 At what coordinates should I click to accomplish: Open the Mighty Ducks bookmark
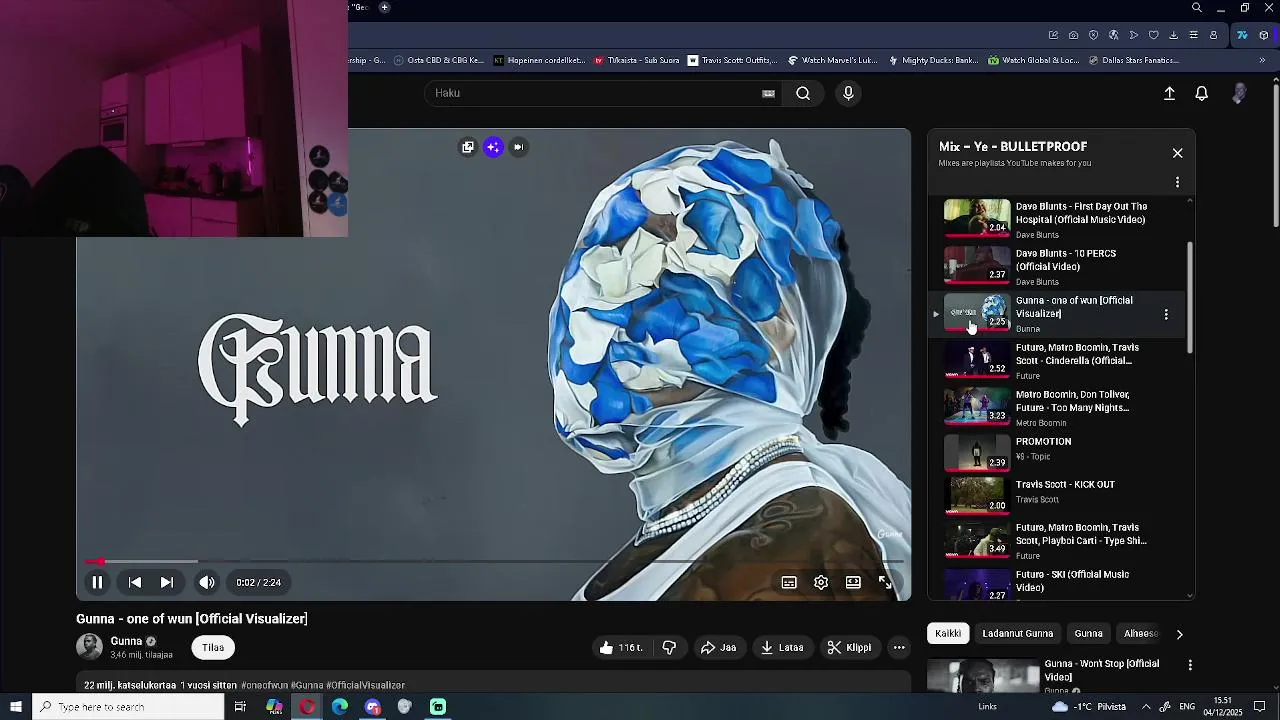(933, 60)
